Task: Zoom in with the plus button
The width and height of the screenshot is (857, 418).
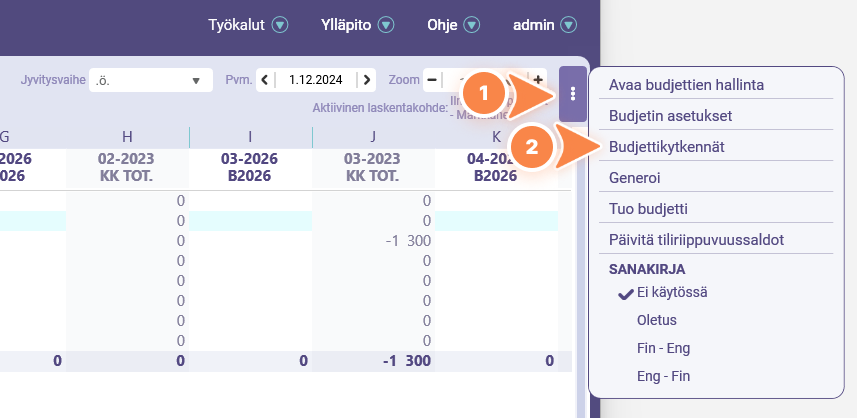Action: pos(538,80)
